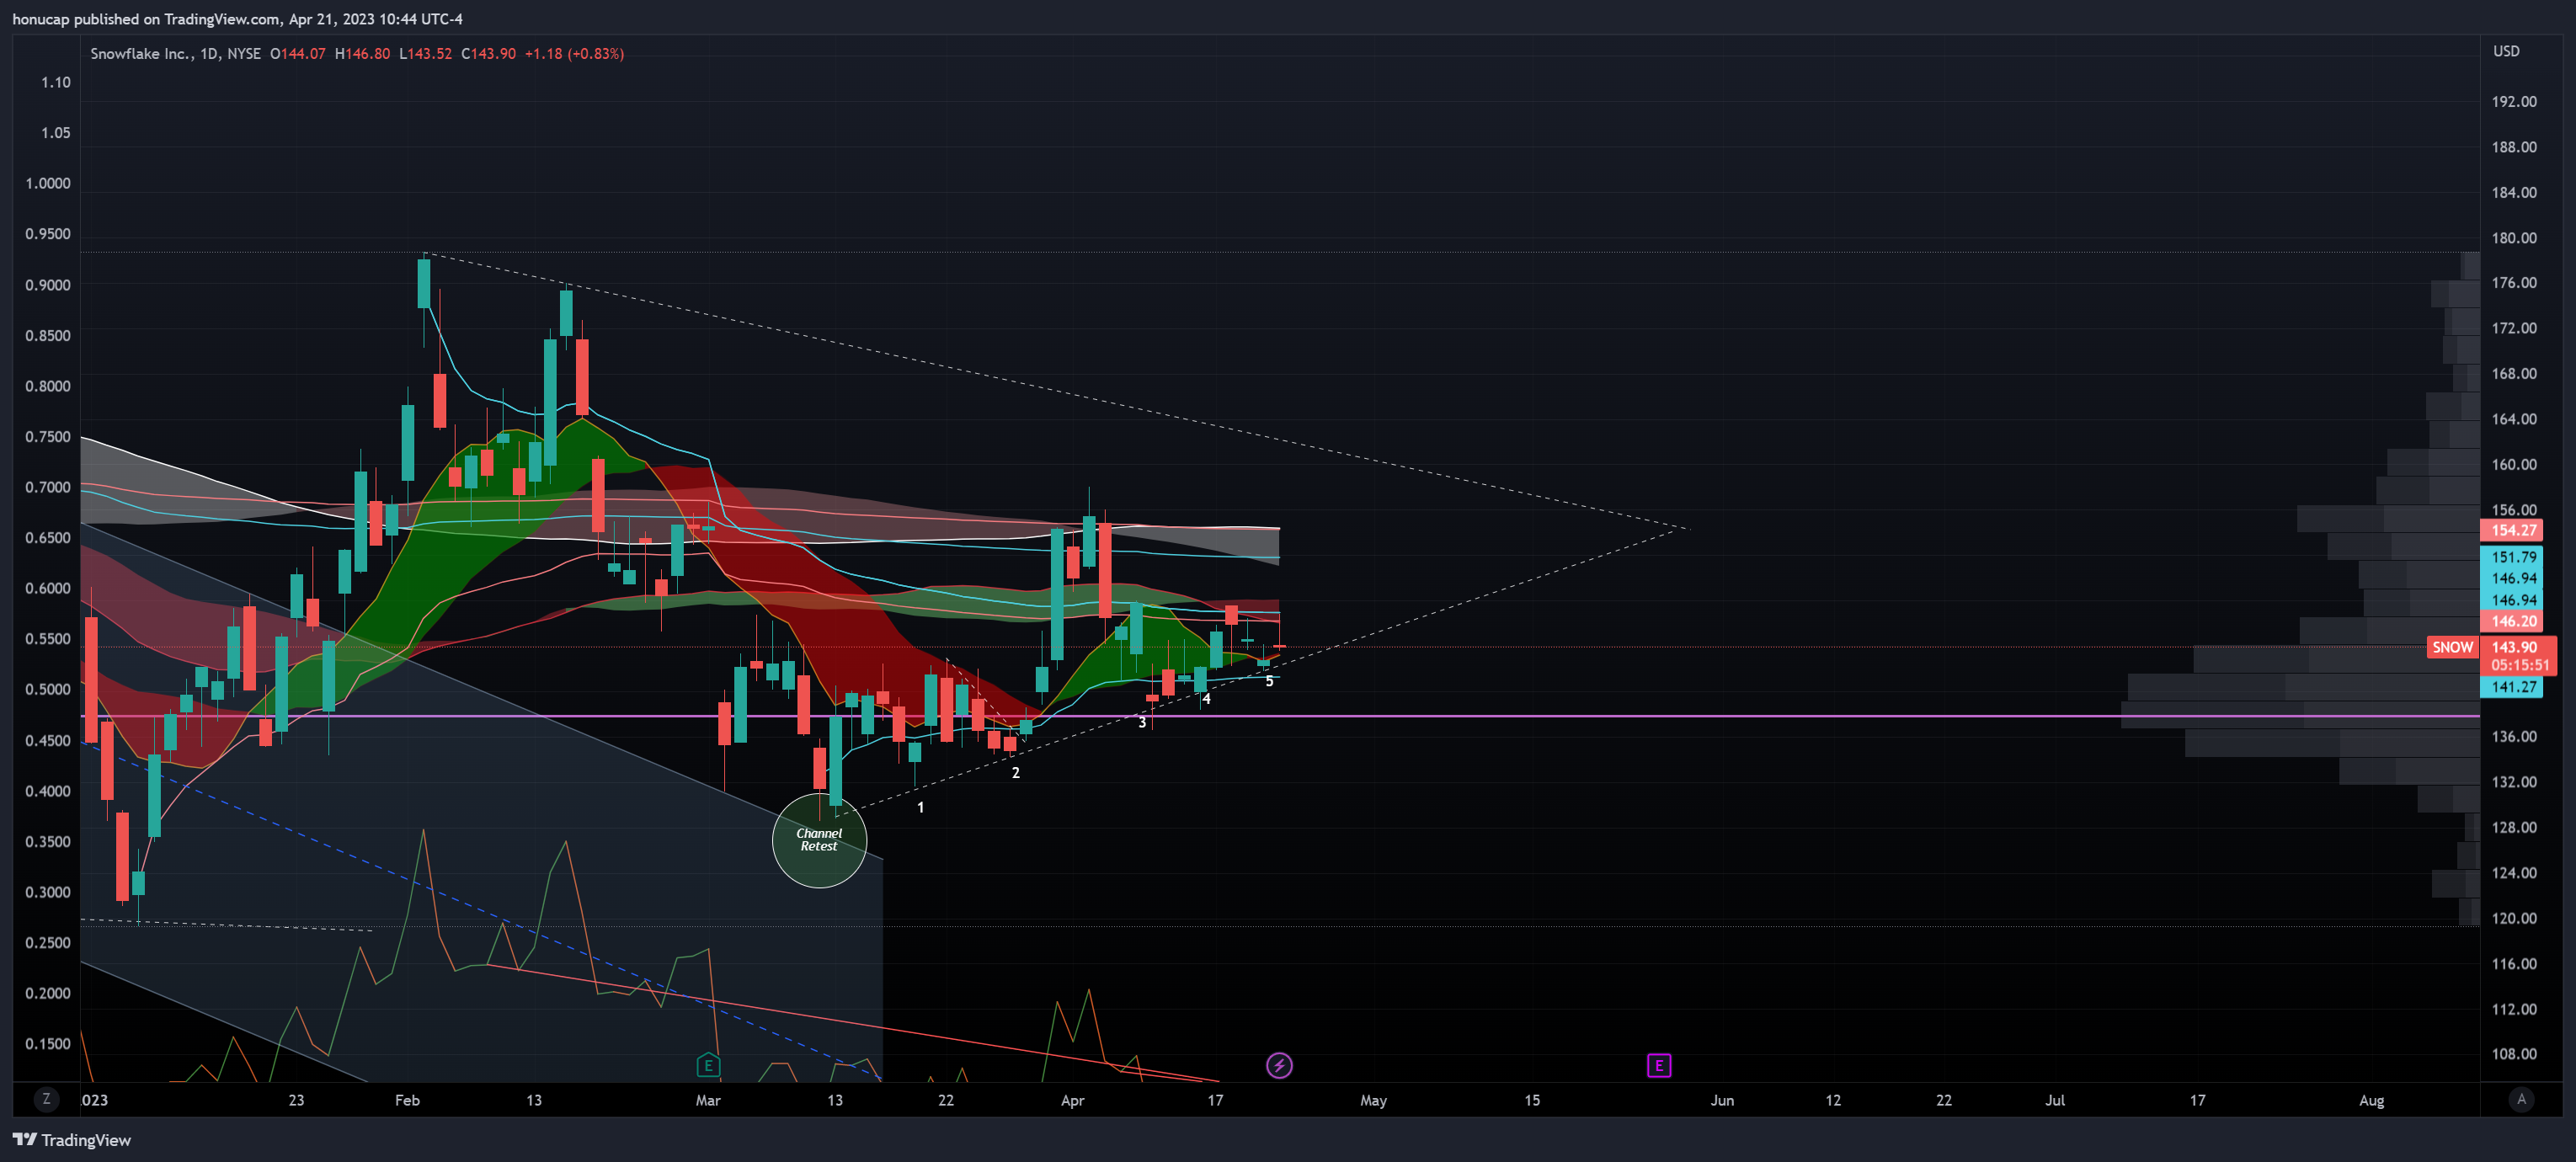Screen dimensions: 2576x1162
Task: Select the 151.79 cyan price tag
Action: point(2512,557)
